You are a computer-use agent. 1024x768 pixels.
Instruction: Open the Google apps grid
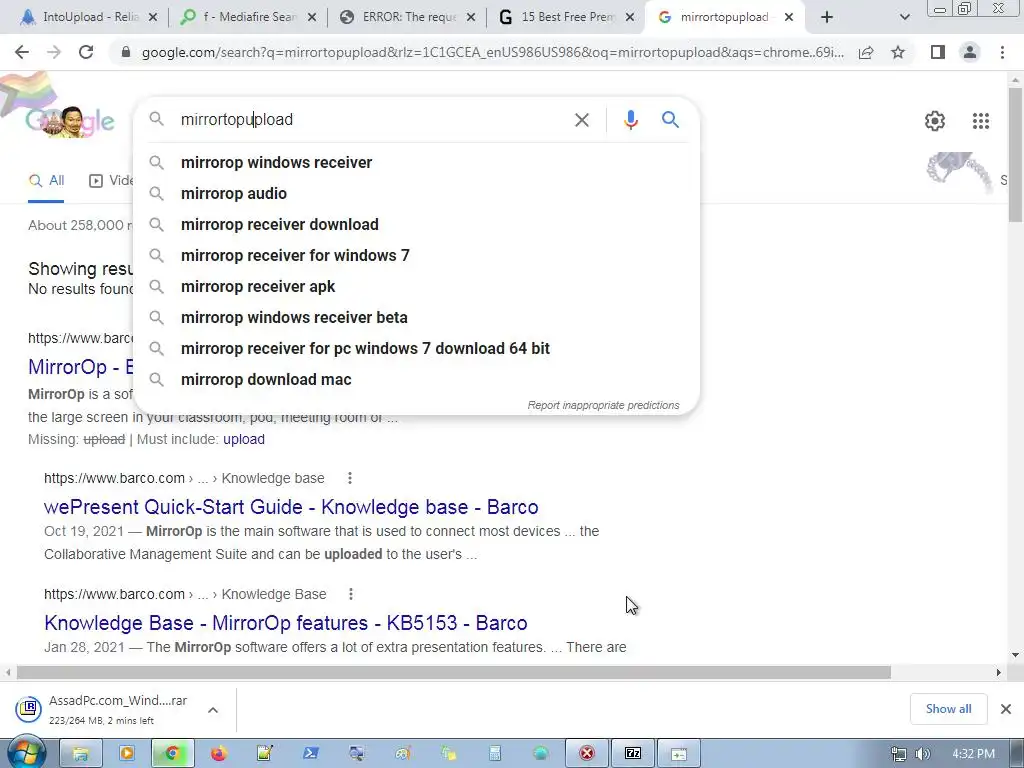(x=980, y=121)
